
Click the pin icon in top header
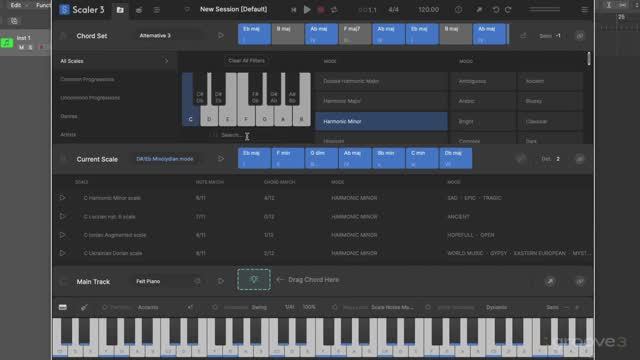(x=479, y=9)
